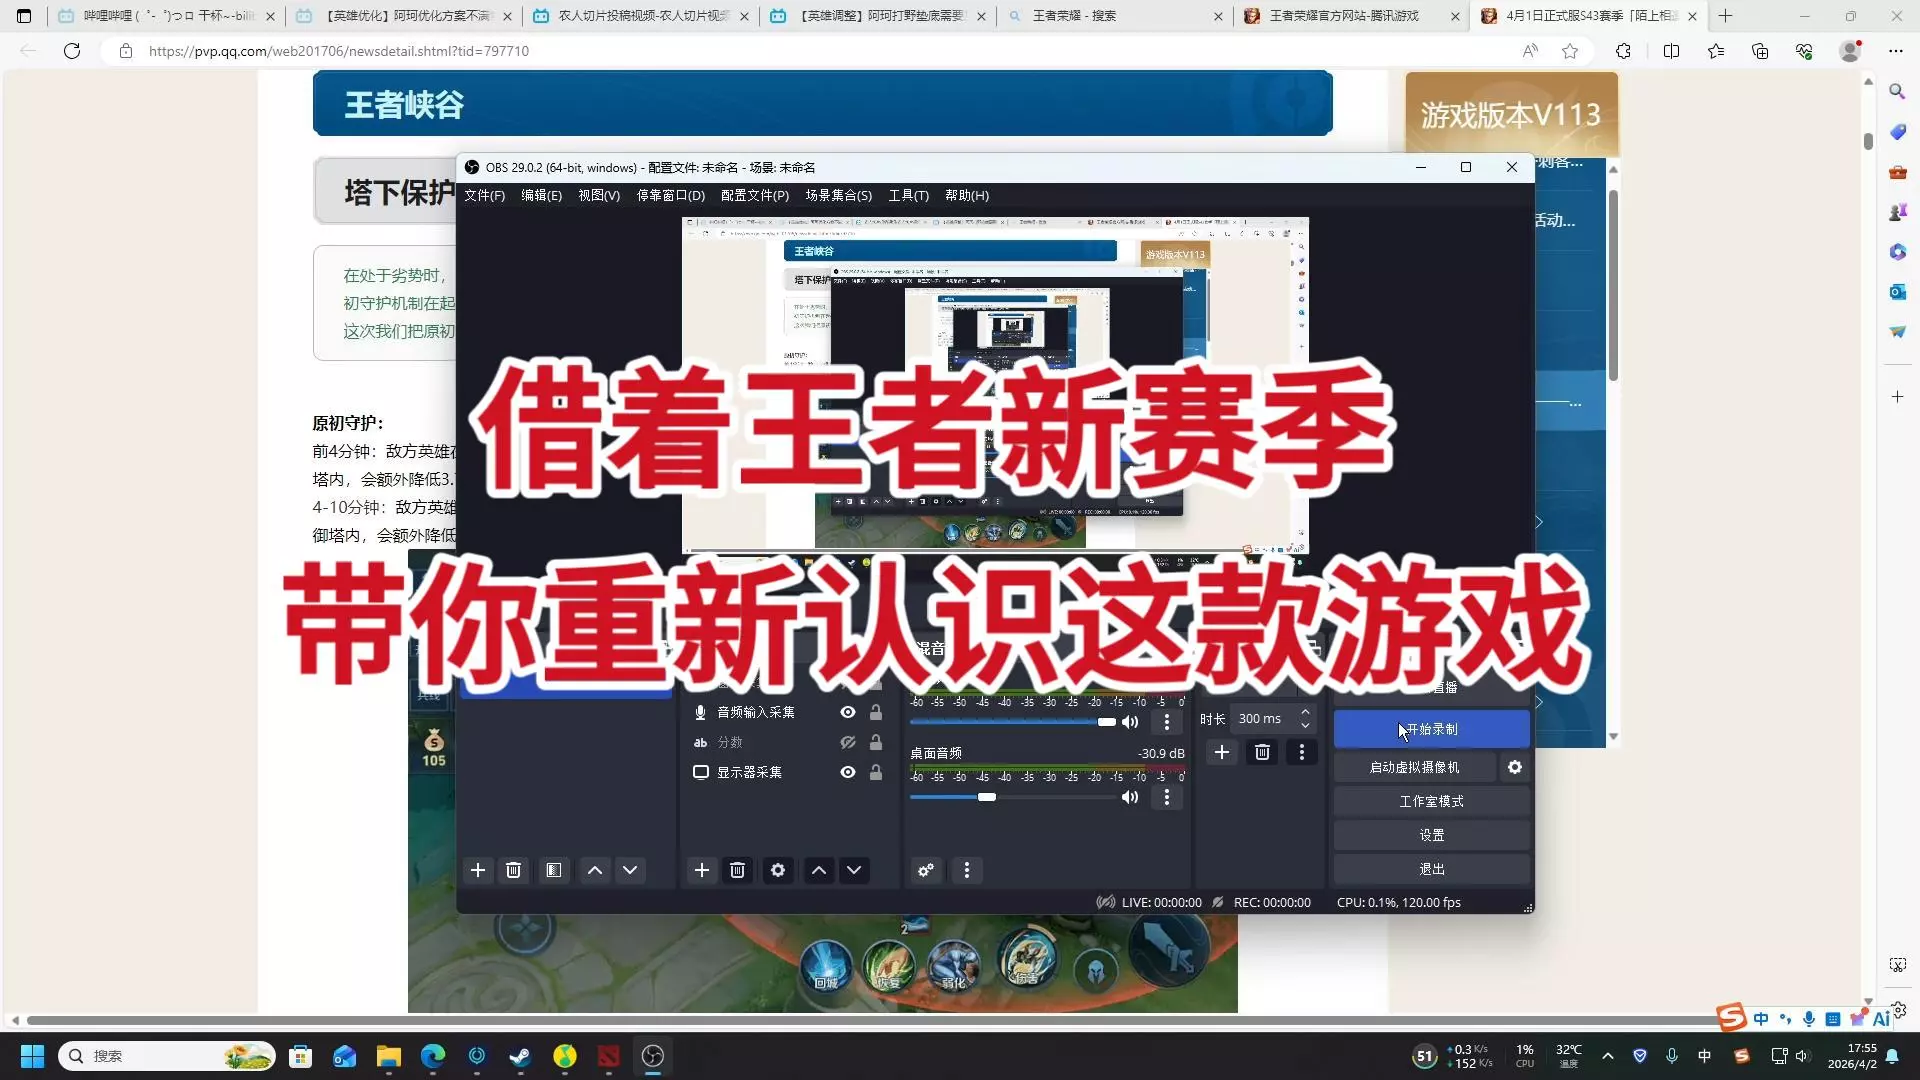Image resolution: width=1920 pixels, height=1080 pixels.
Task: Unlock the 音频输入采集 source
Action: (875, 712)
